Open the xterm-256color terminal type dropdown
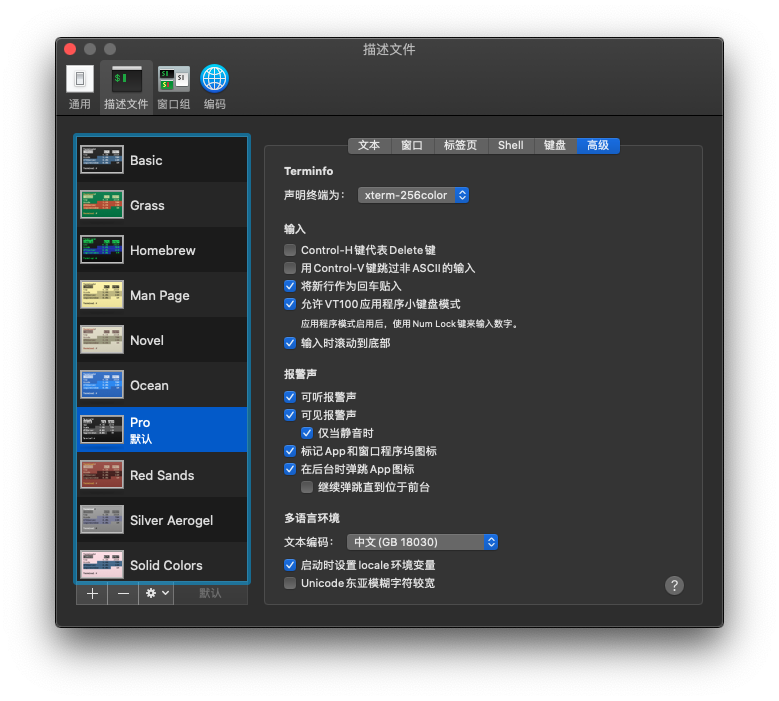The height and width of the screenshot is (701, 779). [x=413, y=195]
